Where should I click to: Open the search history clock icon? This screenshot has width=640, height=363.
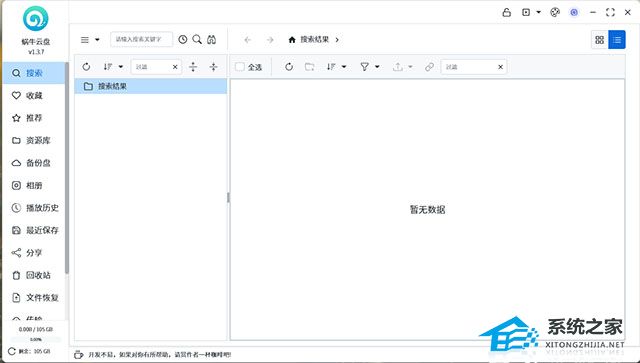point(182,40)
